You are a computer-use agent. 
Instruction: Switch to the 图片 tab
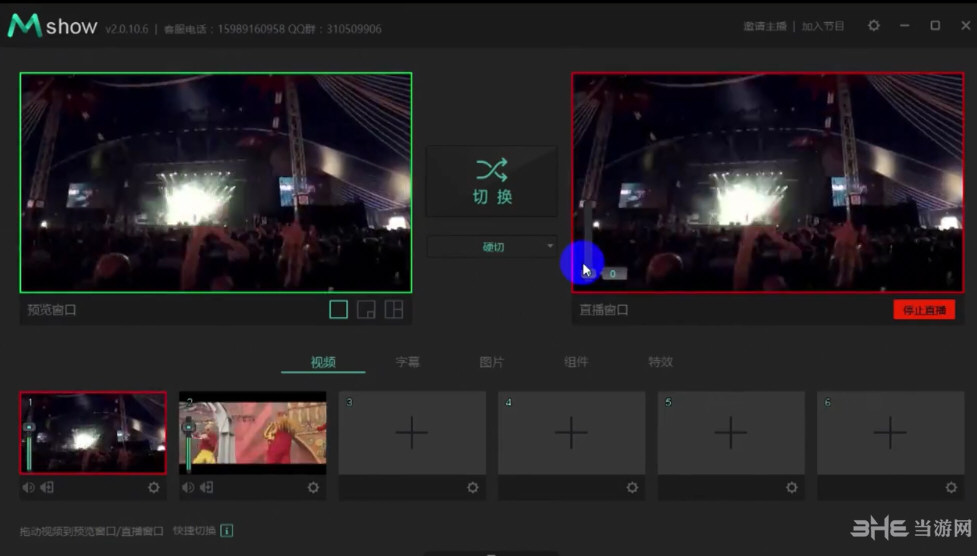[491, 362]
